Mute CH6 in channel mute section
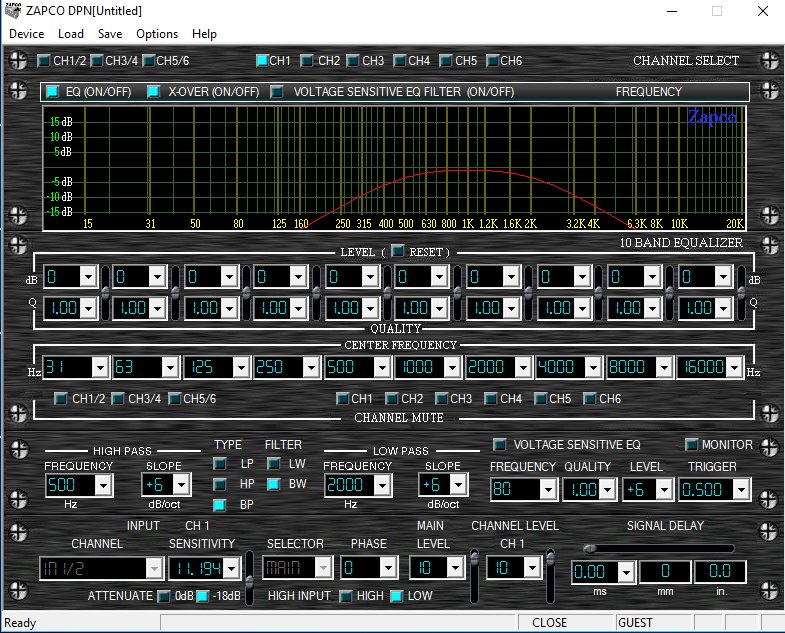 pyautogui.click(x=590, y=399)
